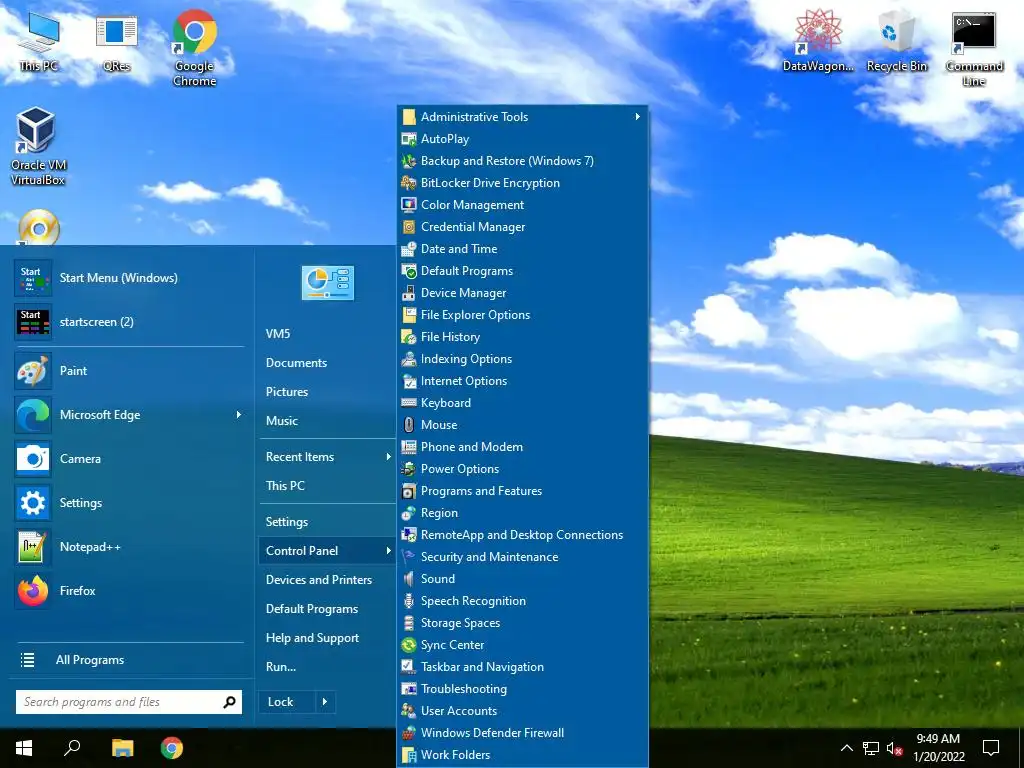Open AutoPlay control panel item

click(522, 138)
